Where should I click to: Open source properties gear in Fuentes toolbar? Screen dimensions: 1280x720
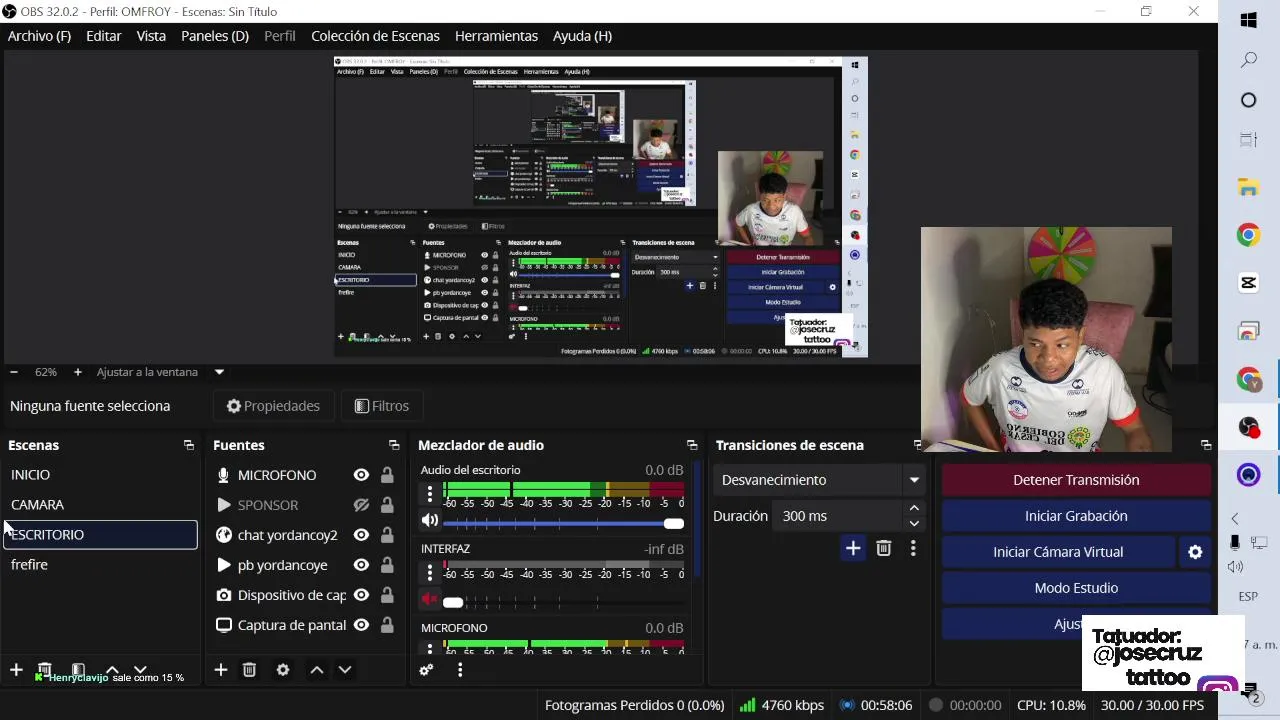283,670
